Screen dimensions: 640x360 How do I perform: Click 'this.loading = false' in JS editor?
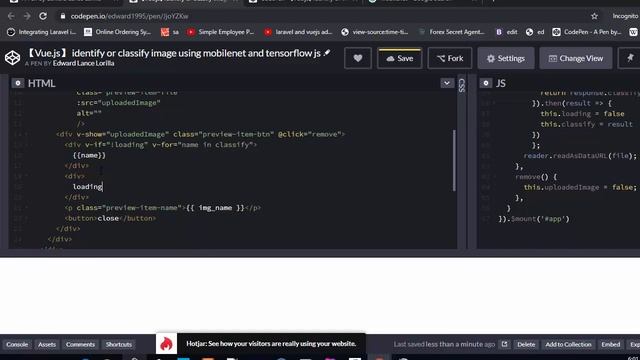582,114
